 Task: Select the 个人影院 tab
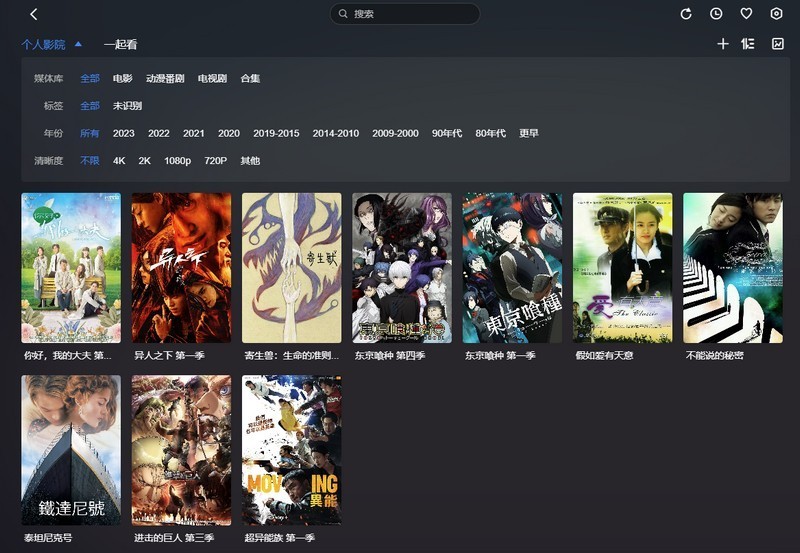tap(43, 44)
